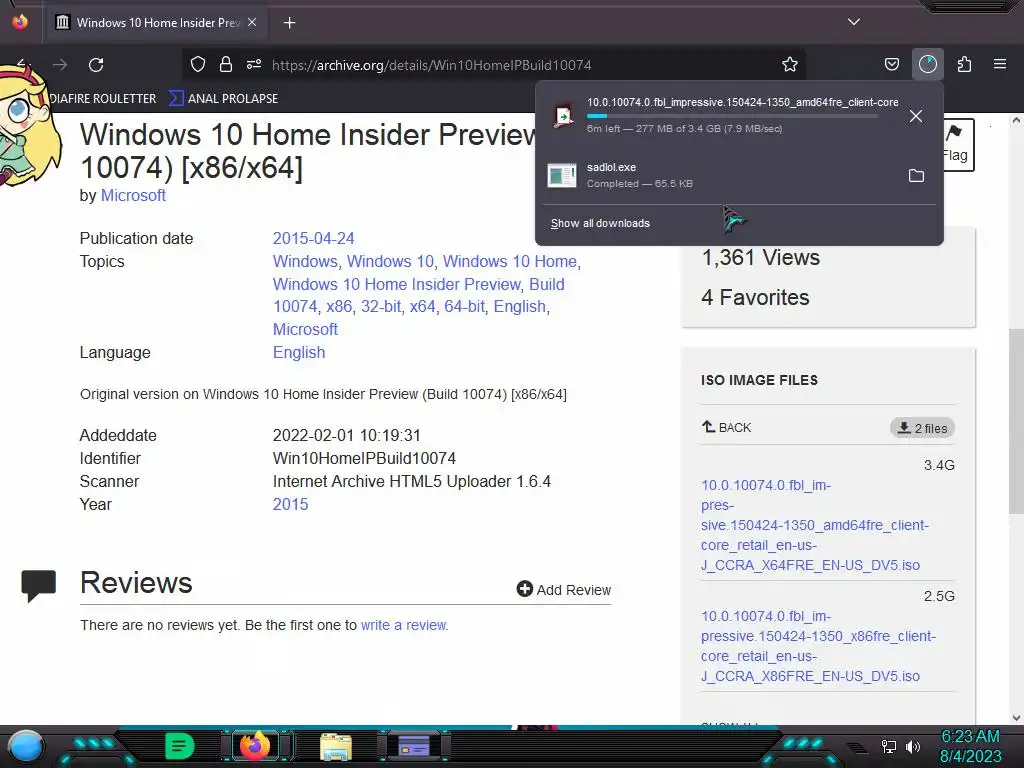Flag this item button
1024x768 pixels.
[x=956, y=144]
